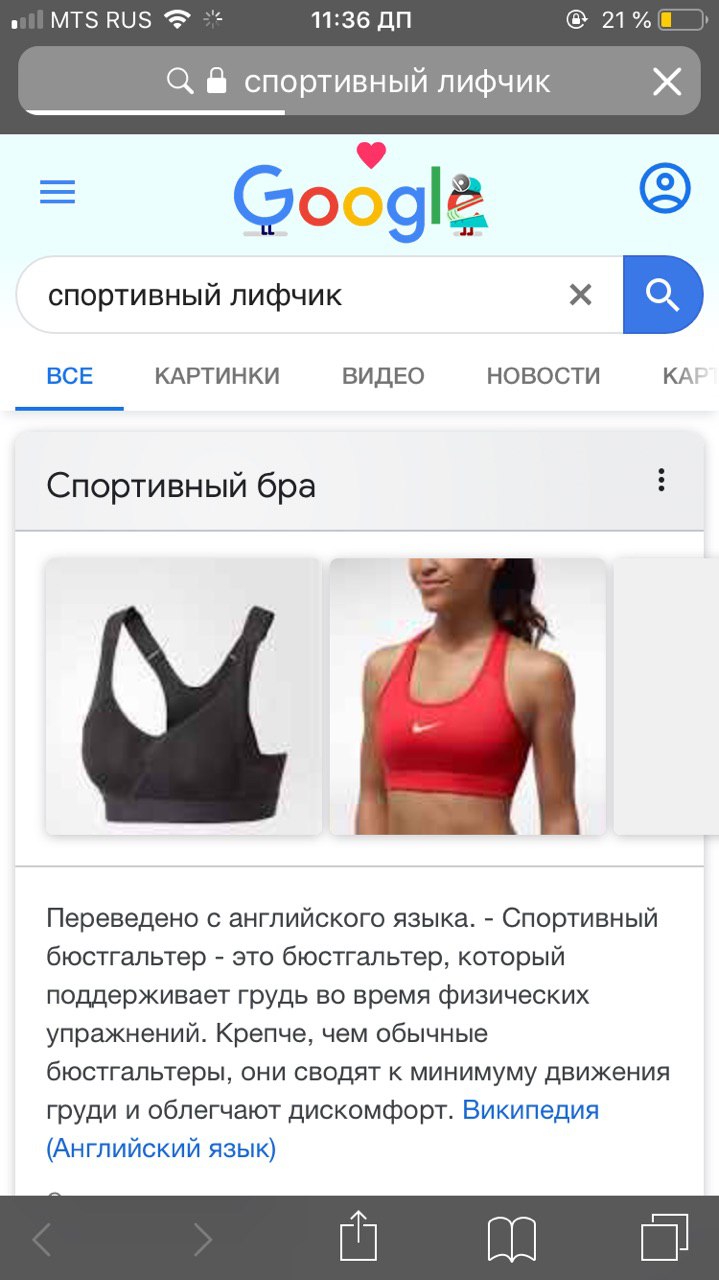Go back with Safari back arrow
Viewport: 719px width, 1280px height.
pos(41,1240)
